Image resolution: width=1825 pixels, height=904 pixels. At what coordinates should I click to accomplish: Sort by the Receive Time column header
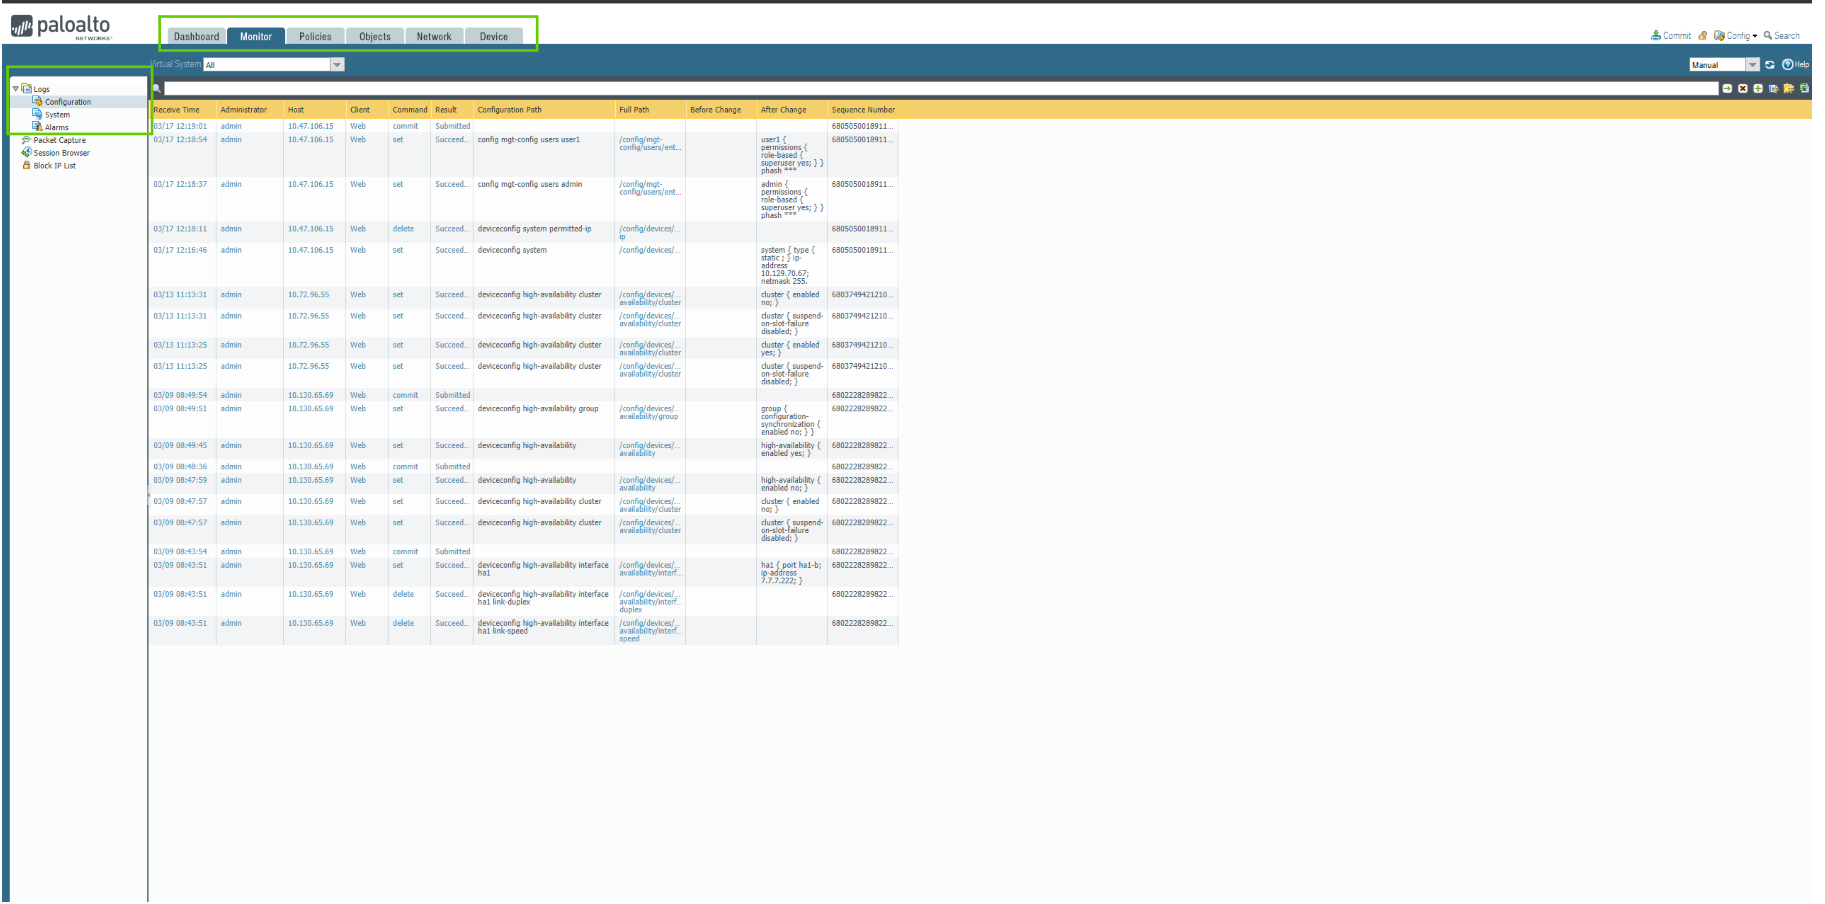click(x=182, y=110)
